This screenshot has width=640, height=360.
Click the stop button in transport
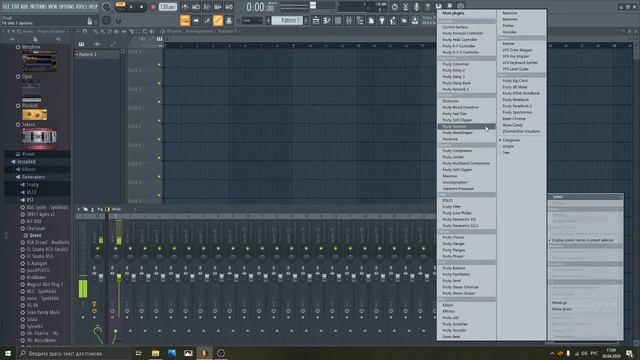tap(142, 7)
